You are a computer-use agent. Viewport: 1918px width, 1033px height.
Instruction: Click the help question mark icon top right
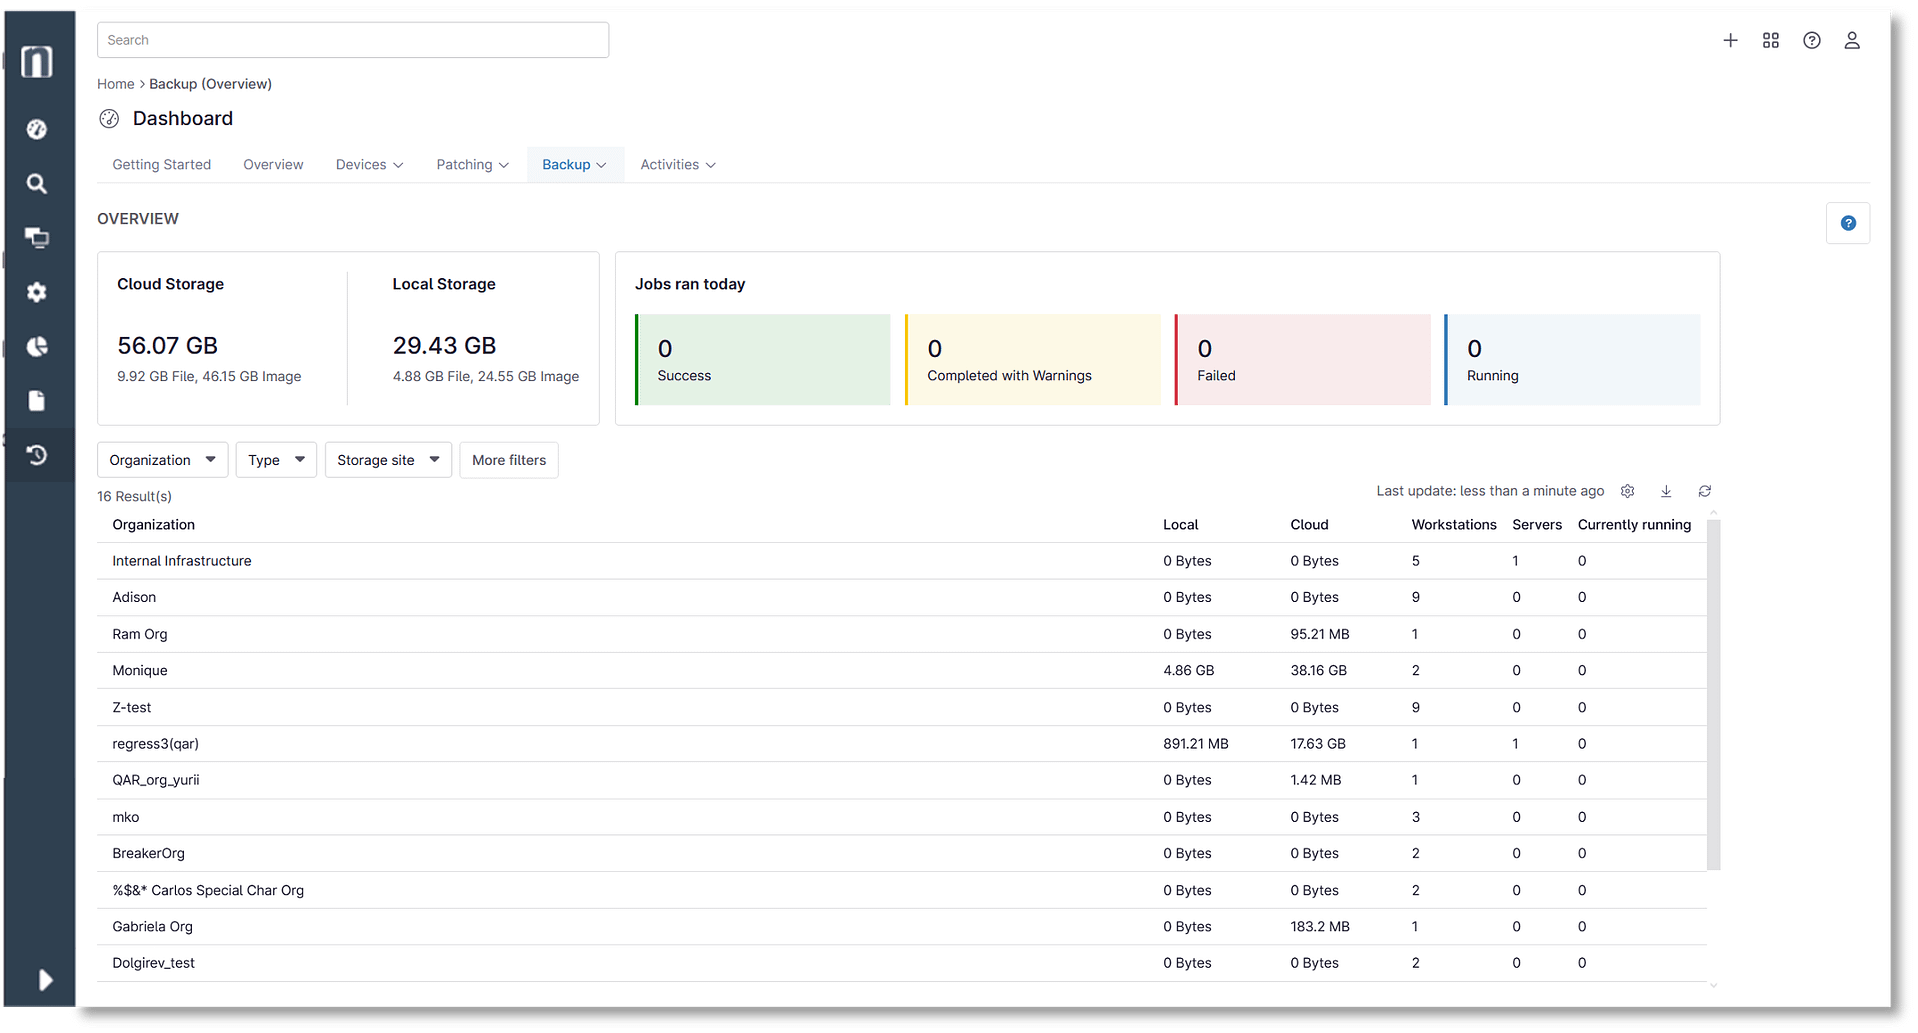(x=1812, y=40)
